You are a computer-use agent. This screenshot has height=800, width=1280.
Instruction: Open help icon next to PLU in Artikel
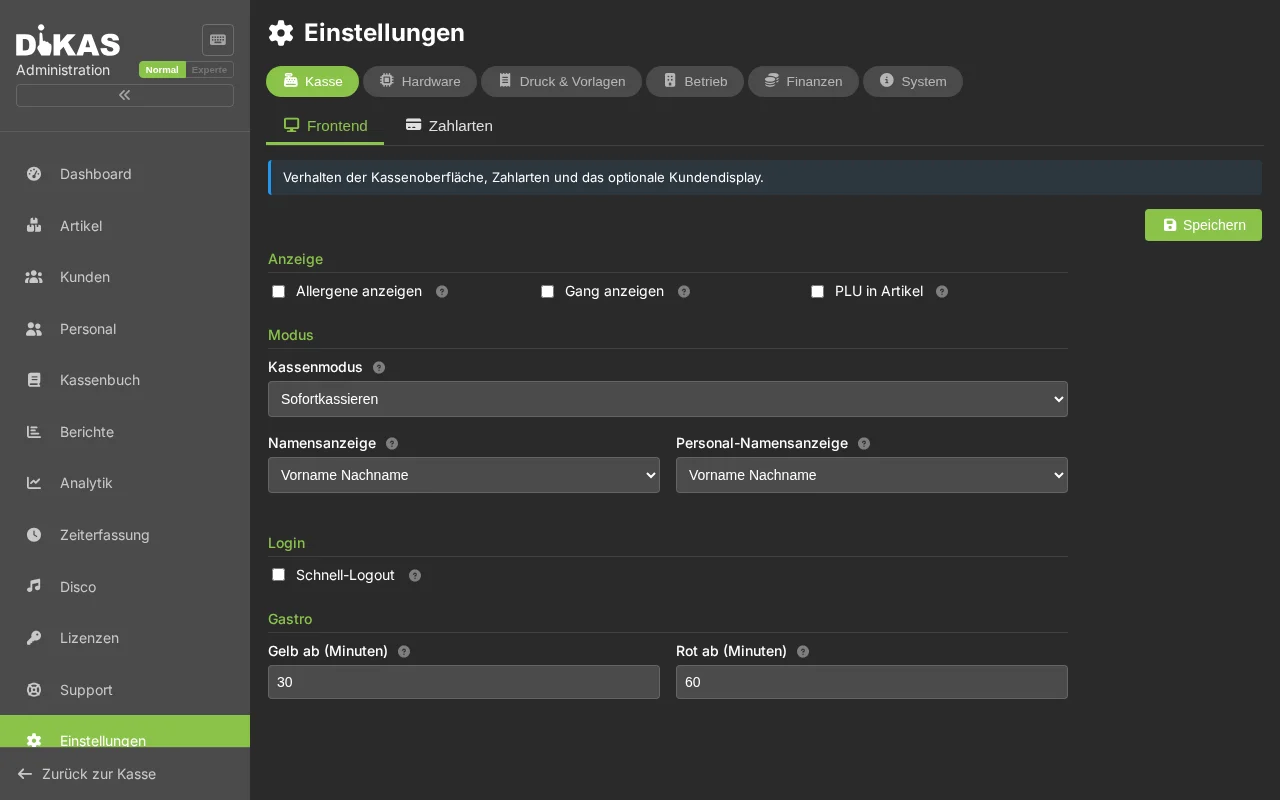coord(942,292)
